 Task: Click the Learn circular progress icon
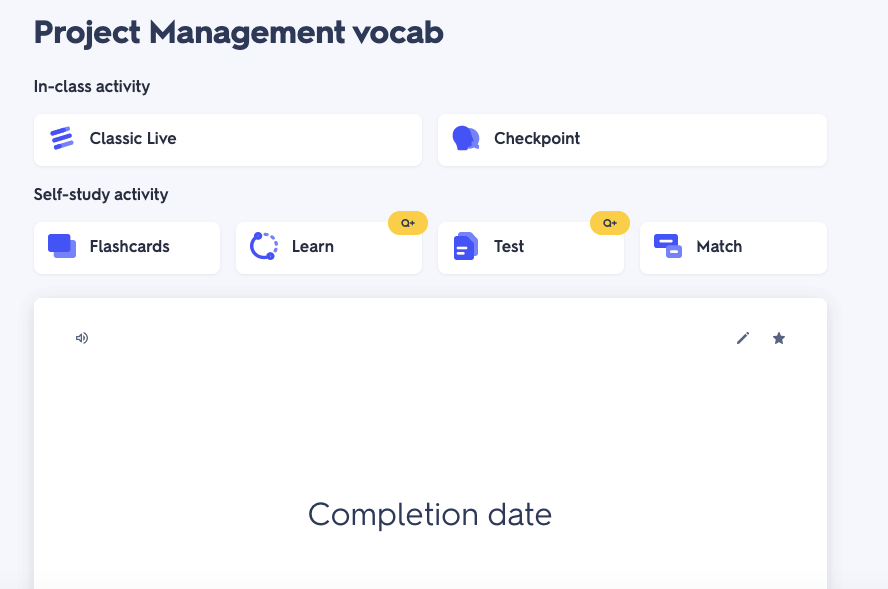(x=264, y=246)
